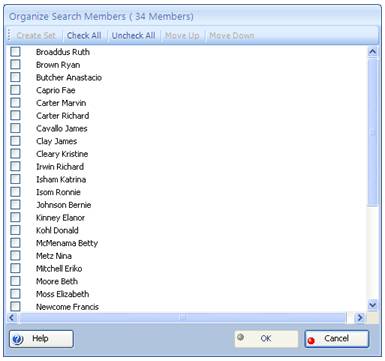Click the vertical scrollbar up arrow
Image resolution: width=385 pixels, height=361 pixels.
(372, 52)
